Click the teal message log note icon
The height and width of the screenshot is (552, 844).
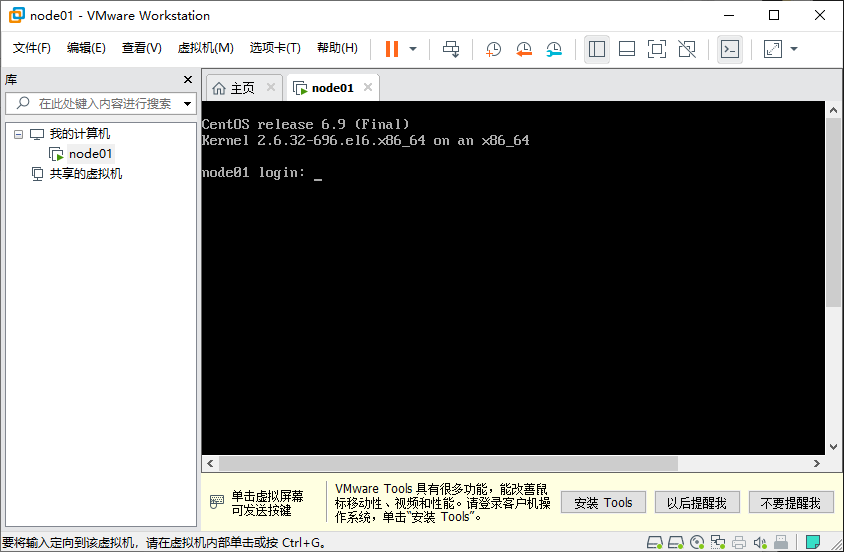[813, 542]
